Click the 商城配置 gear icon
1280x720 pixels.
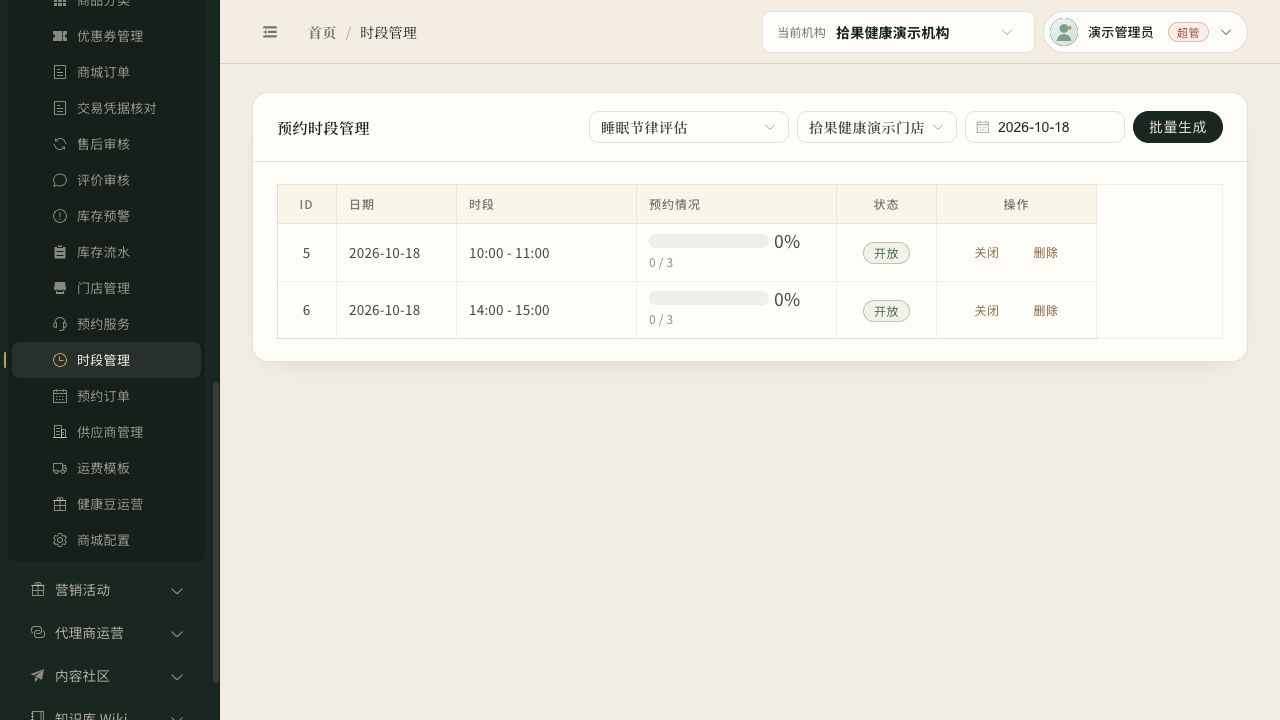[x=60, y=540]
